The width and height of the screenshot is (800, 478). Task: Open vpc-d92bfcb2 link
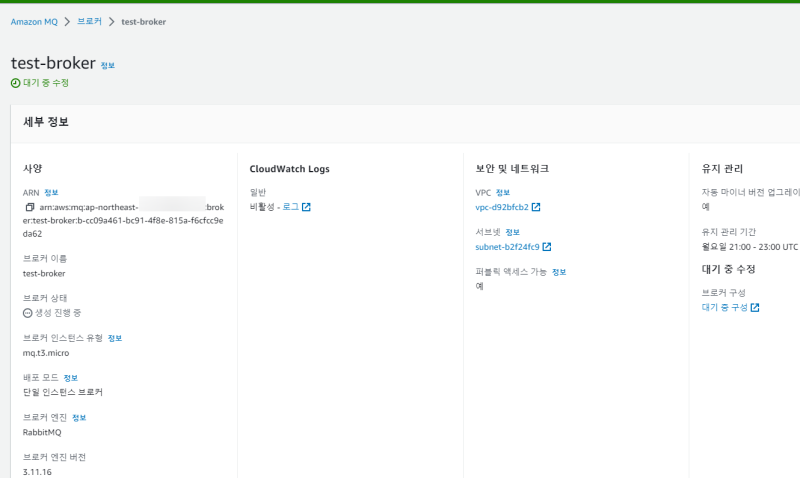501,207
